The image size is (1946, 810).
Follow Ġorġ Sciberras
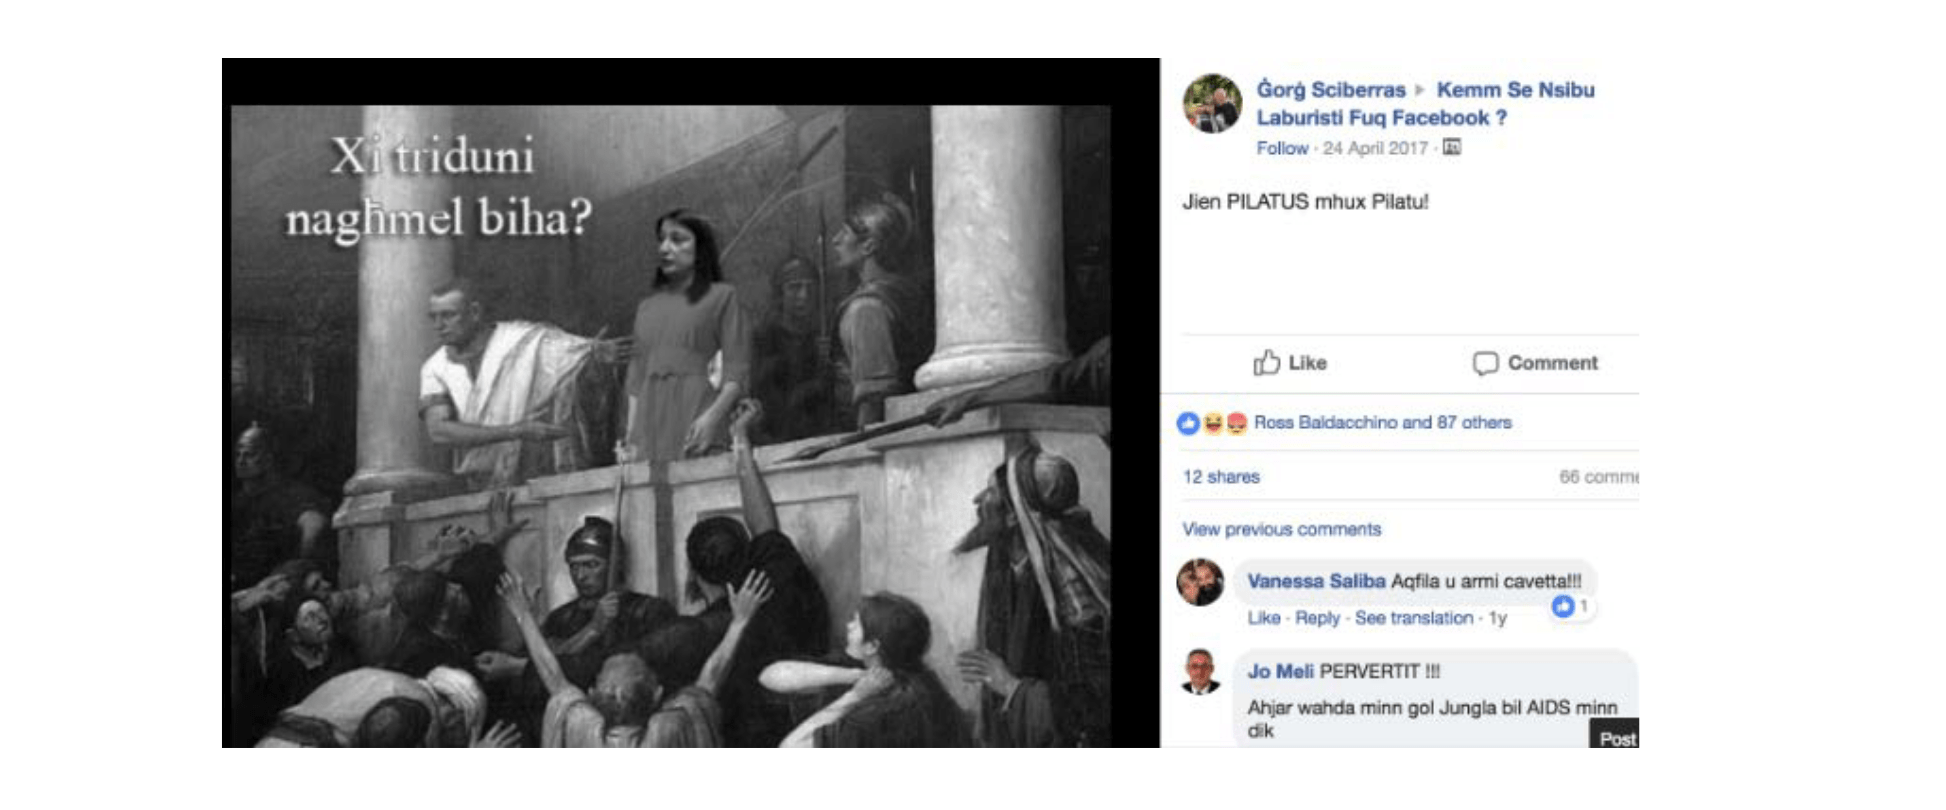(1282, 148)
